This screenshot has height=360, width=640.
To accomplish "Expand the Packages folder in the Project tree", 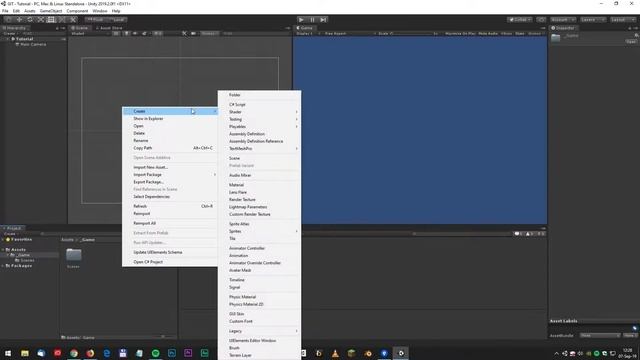I will pos(3,266).
